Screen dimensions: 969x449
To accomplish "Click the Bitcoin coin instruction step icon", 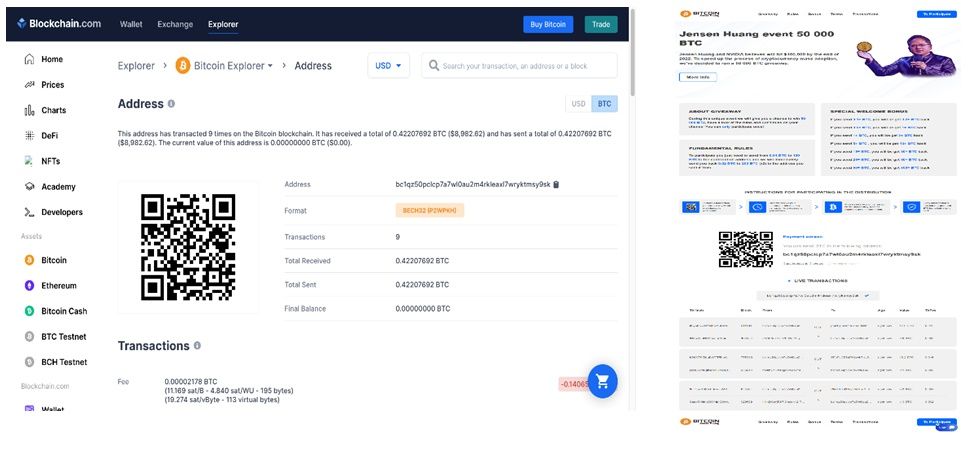I will pos(833,207).
